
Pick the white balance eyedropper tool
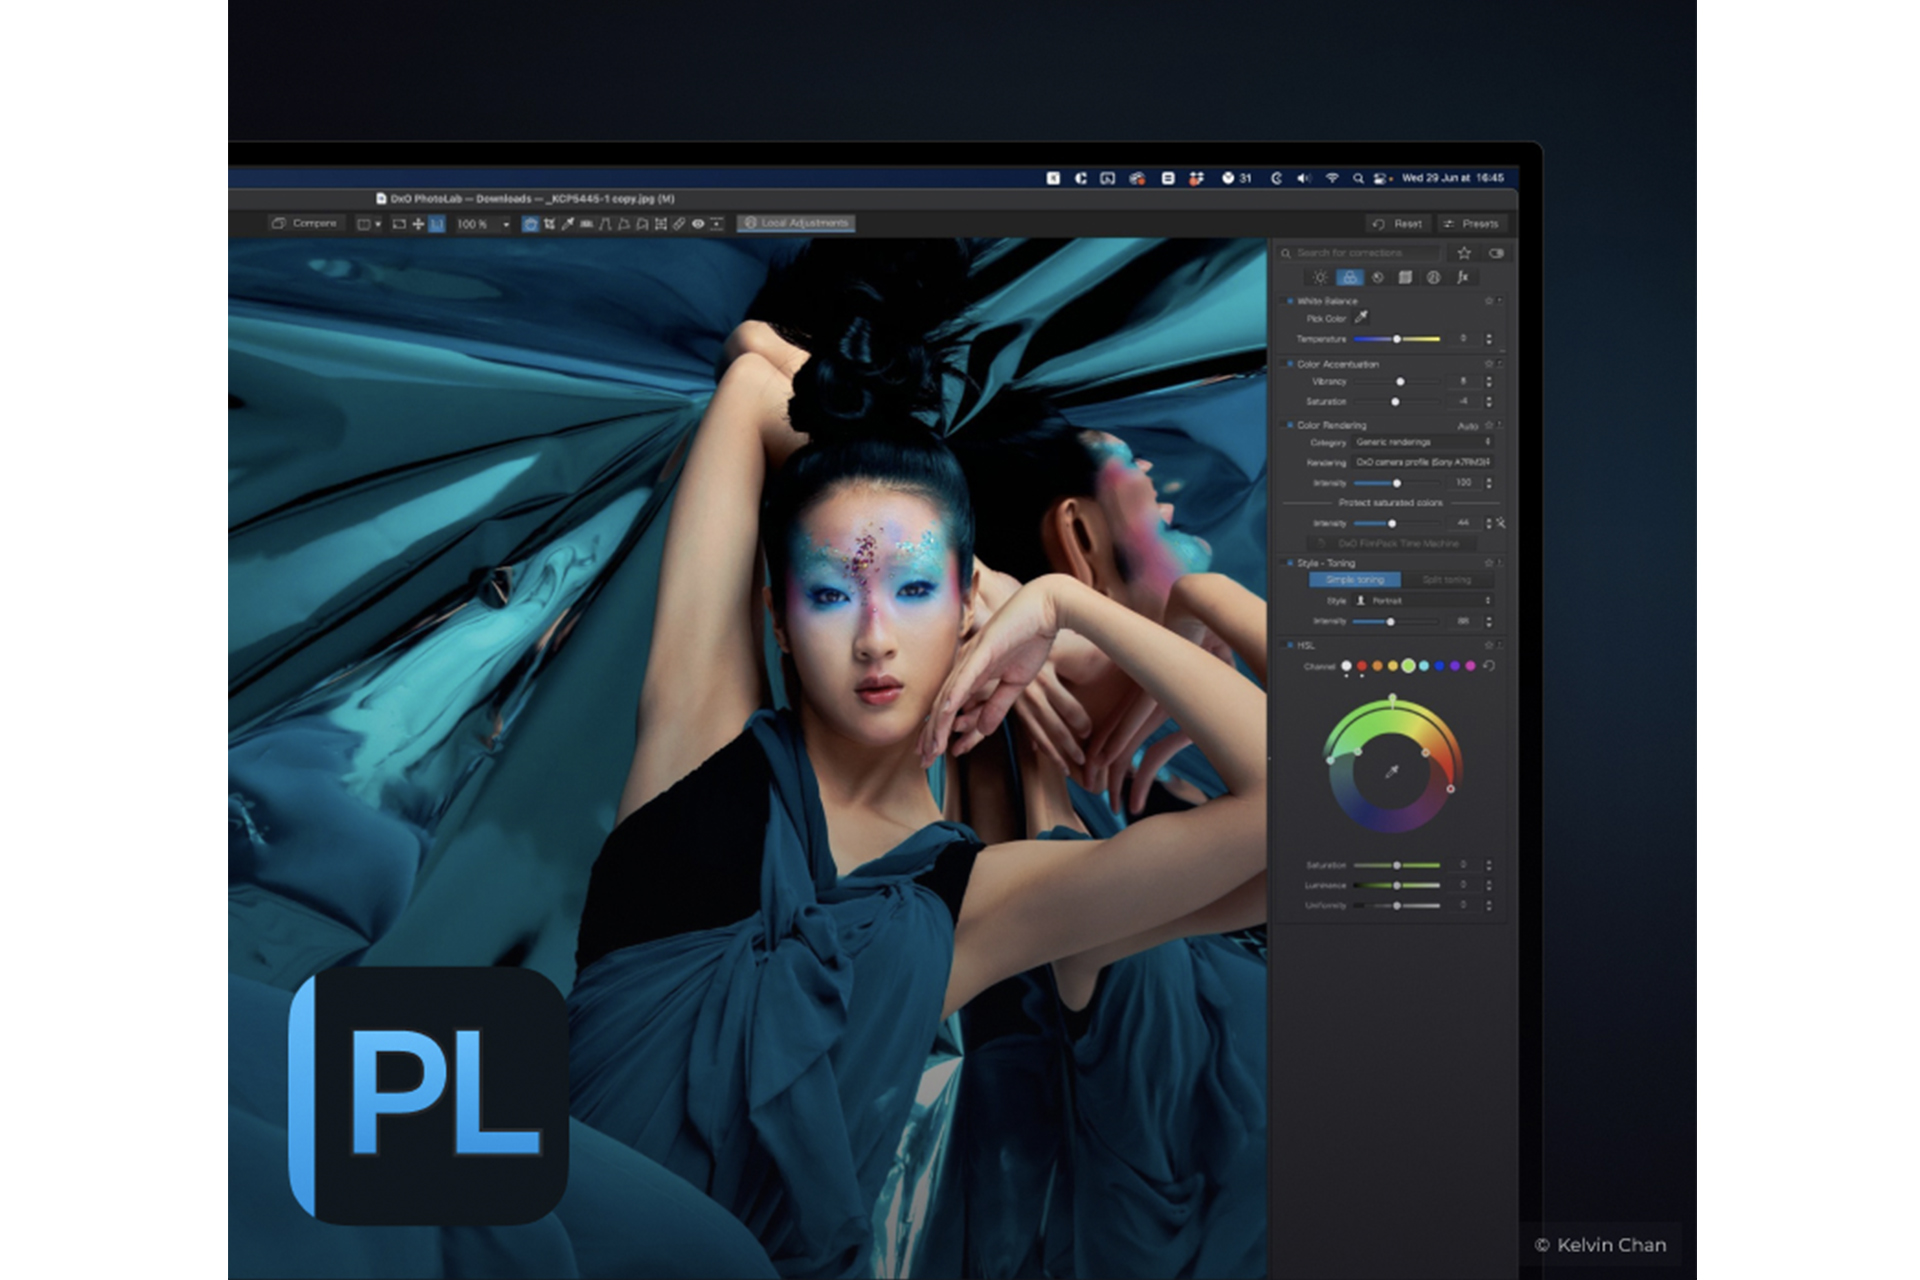click(1361, 318)
